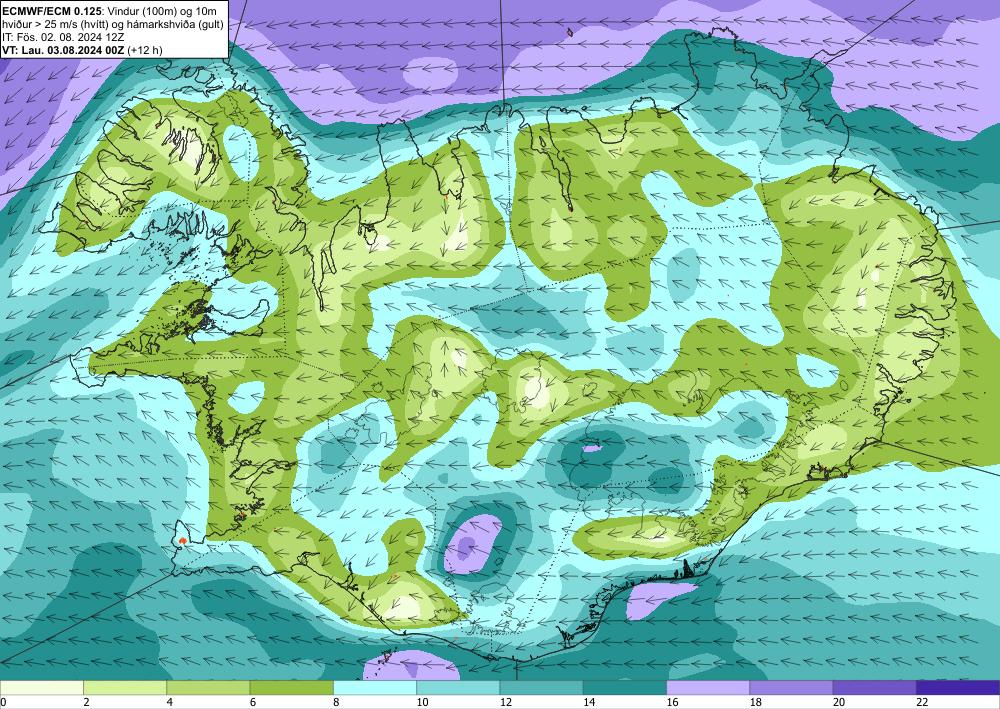Click the legend label '22'
1000x709 pixels.
pos(923,702)
